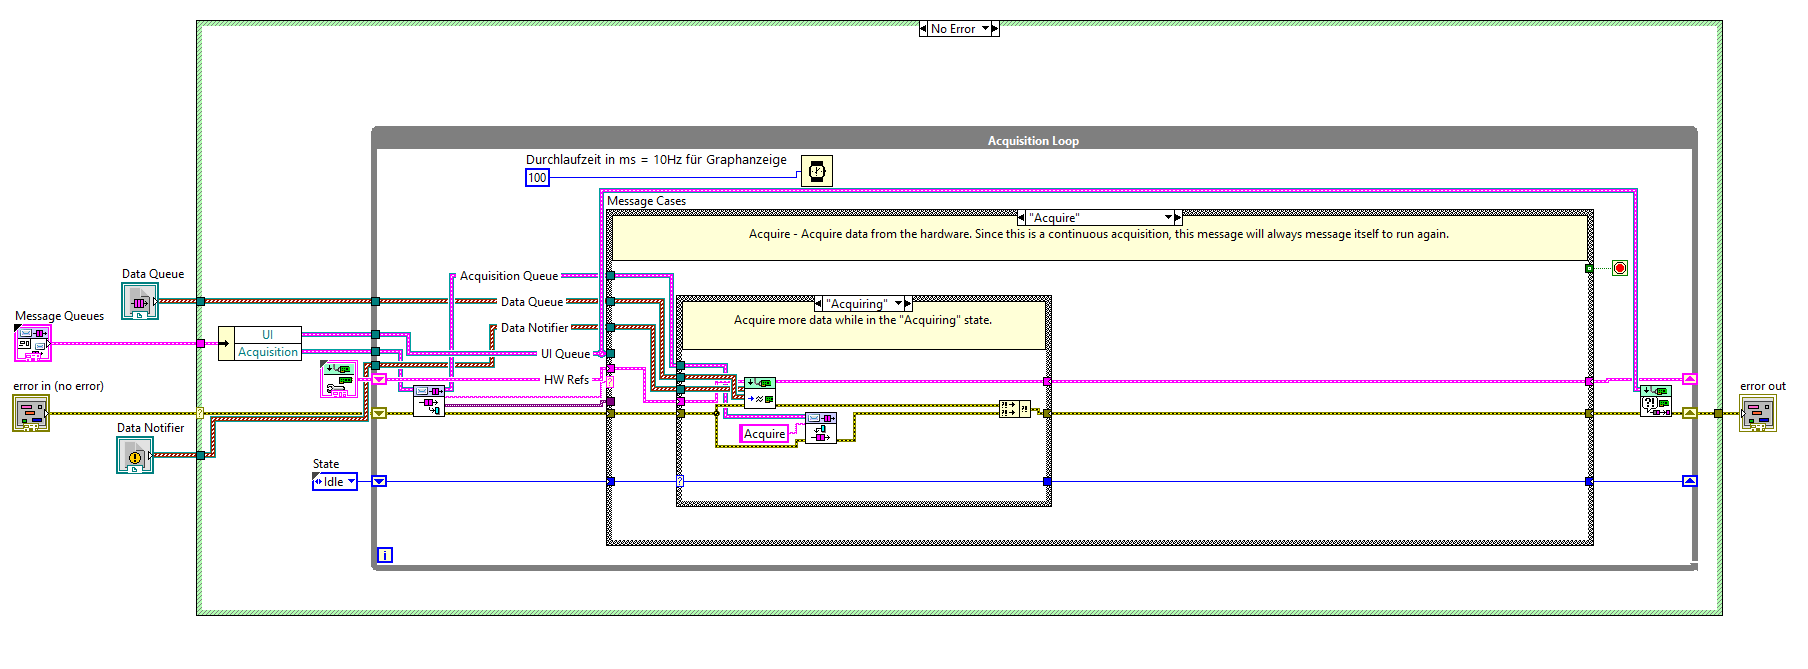This screenshot has height=669, width=1808.
Task: Open the State enum Idle dropdown
Action: point(351,482)
